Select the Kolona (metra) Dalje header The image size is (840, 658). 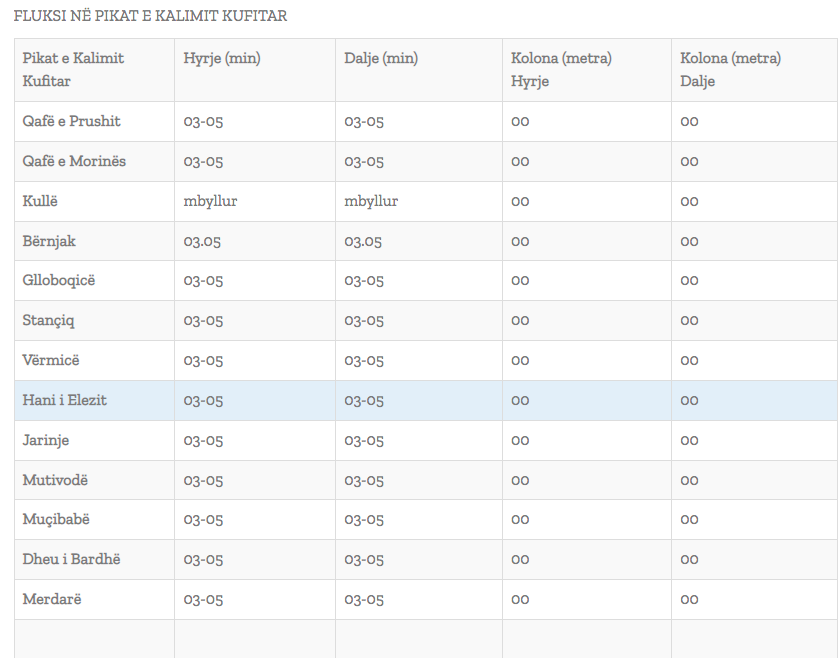pyautogui.click(x=731, y=69)
